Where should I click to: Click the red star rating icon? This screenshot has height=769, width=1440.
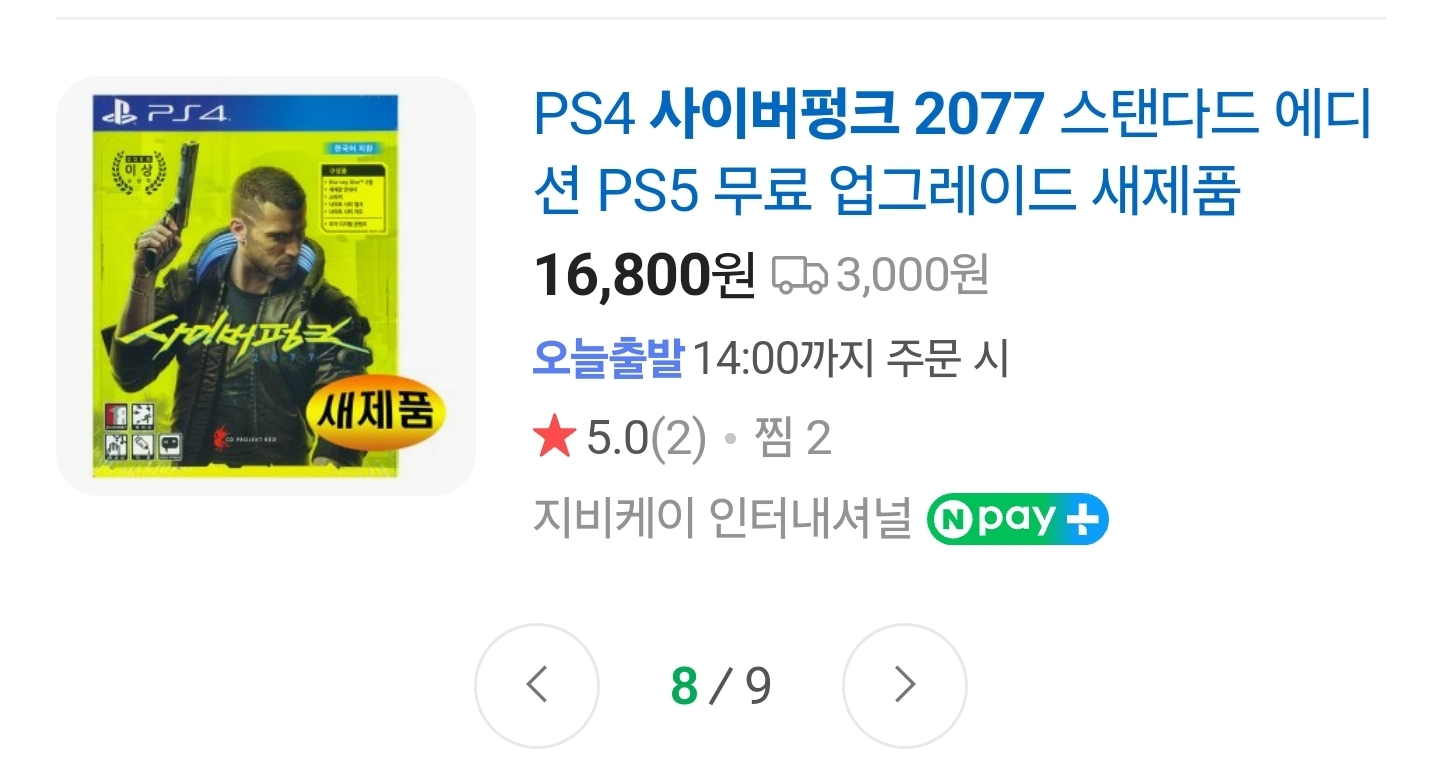(x=555, y=438)
